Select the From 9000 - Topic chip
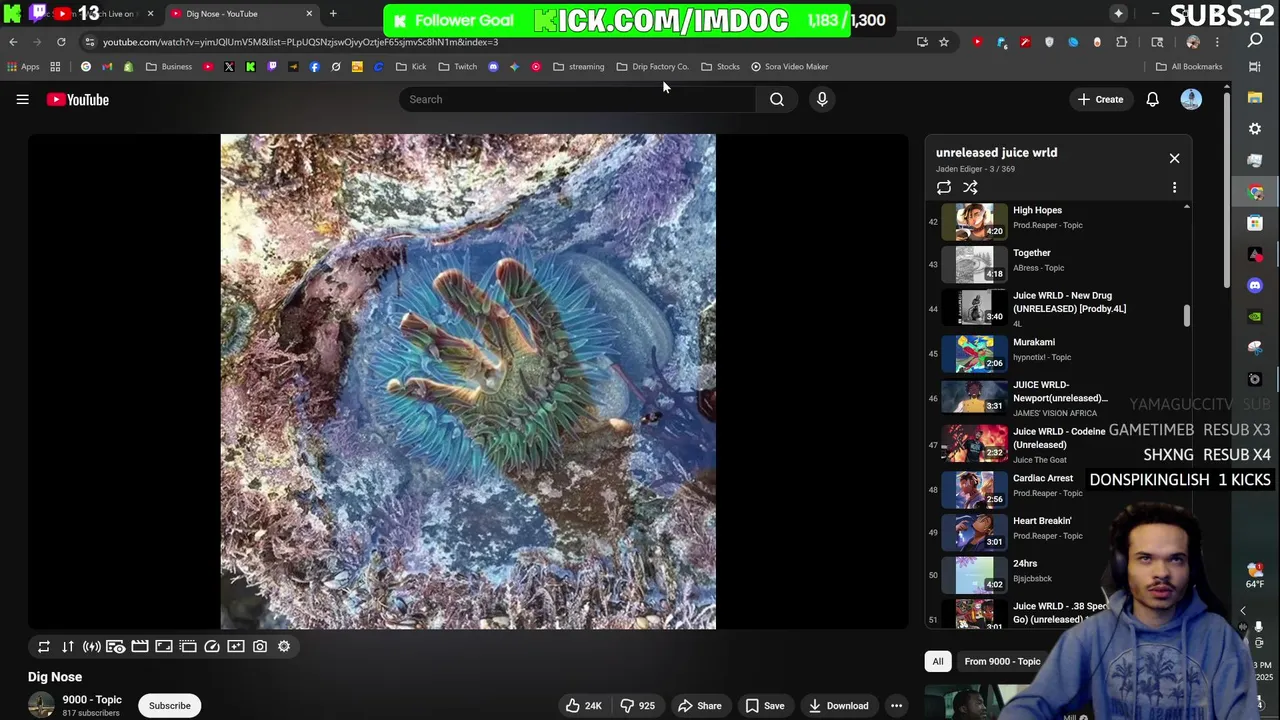The width and height of the screenshot is (1280, 720). pos(1002,661)
